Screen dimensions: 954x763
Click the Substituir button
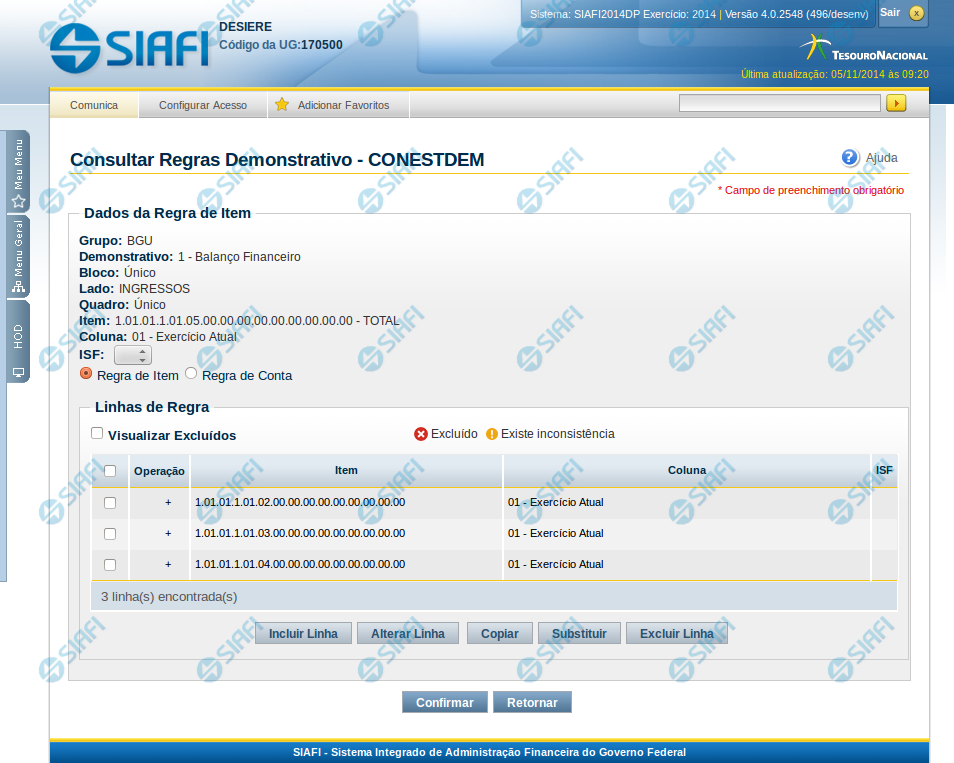click(579, 634)
